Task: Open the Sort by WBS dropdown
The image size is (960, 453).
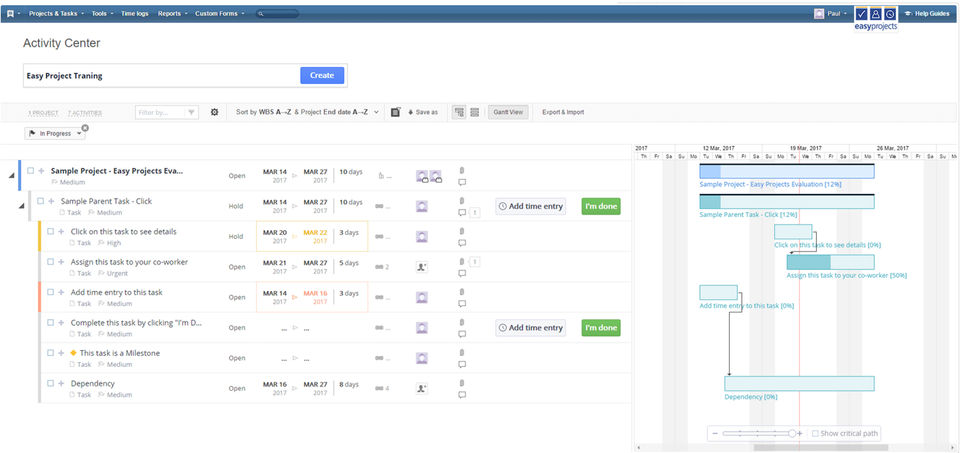Action: (307, 113)
